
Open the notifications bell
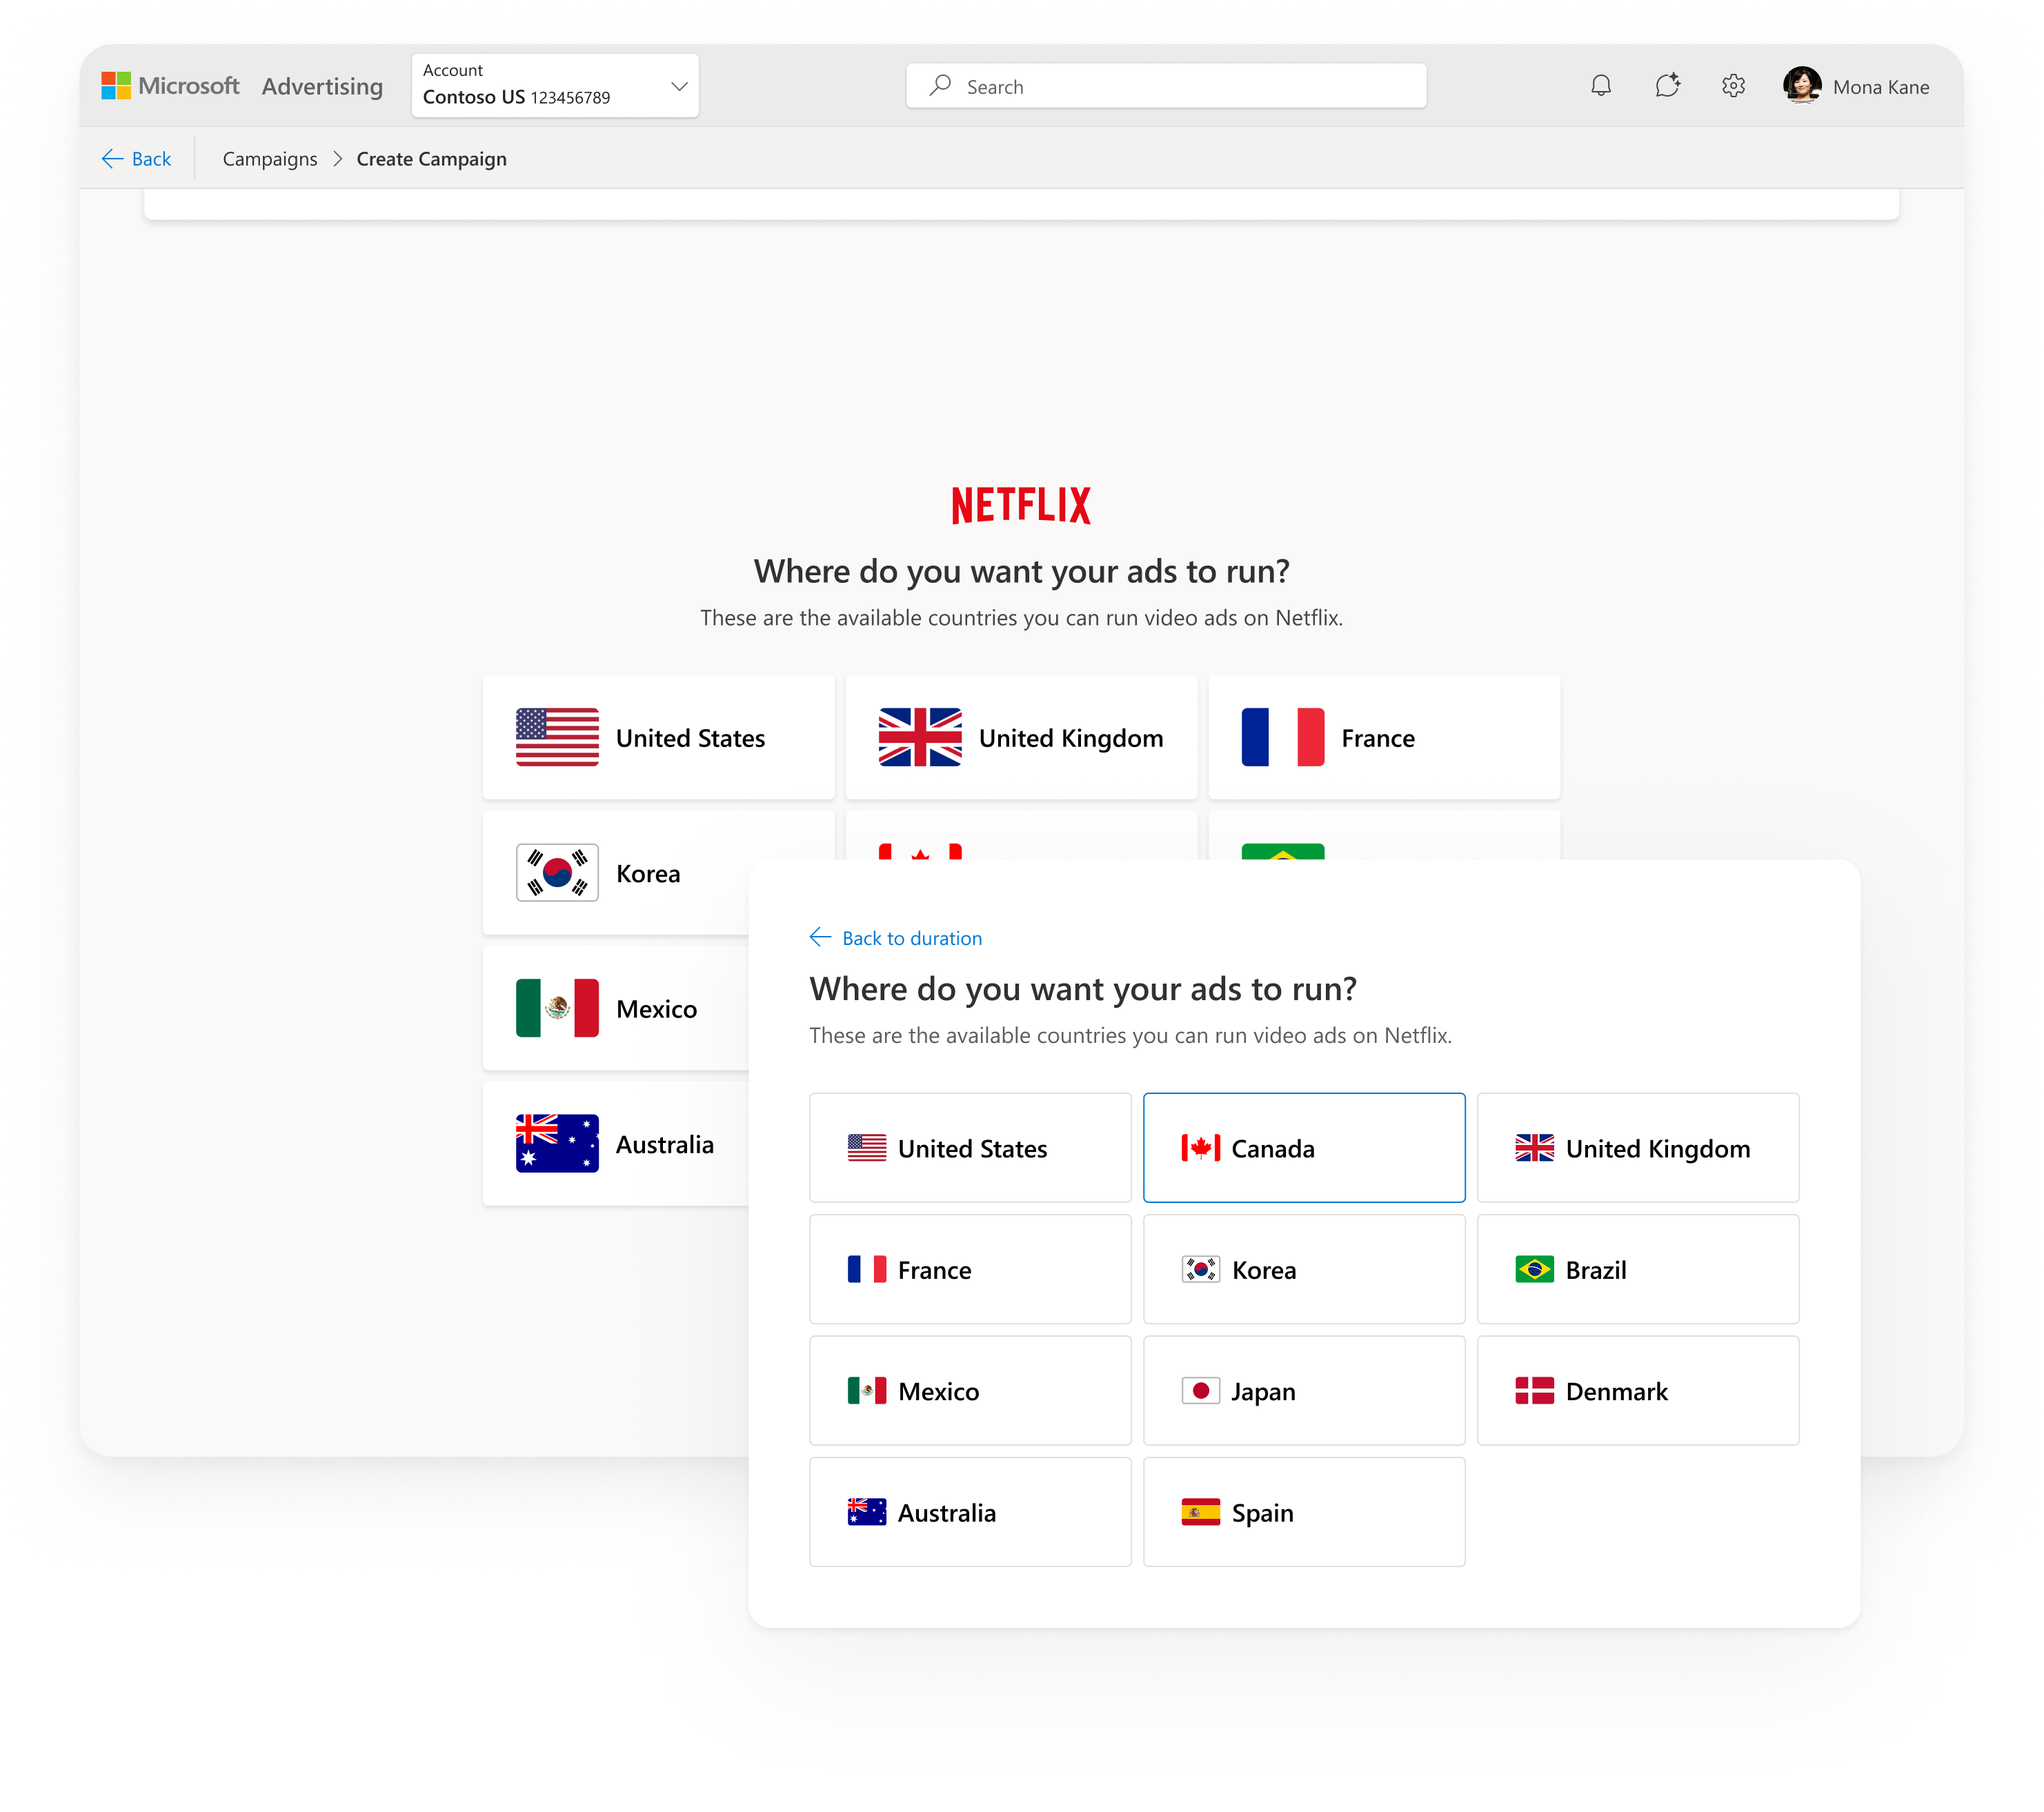click(x=1601, y=86)
